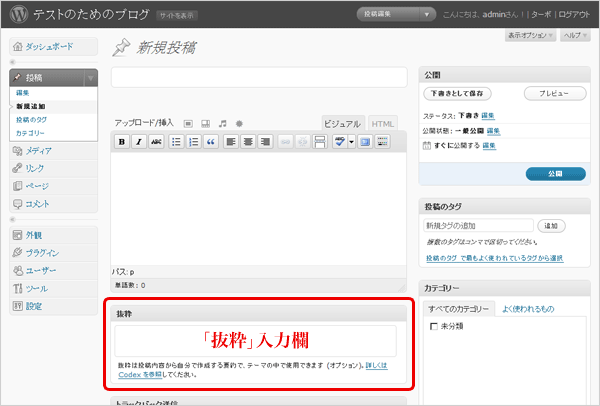Open Codex を参照 link
Viewport: 600px width, 406px height.
pyautogui.click(x=140, y=375)
